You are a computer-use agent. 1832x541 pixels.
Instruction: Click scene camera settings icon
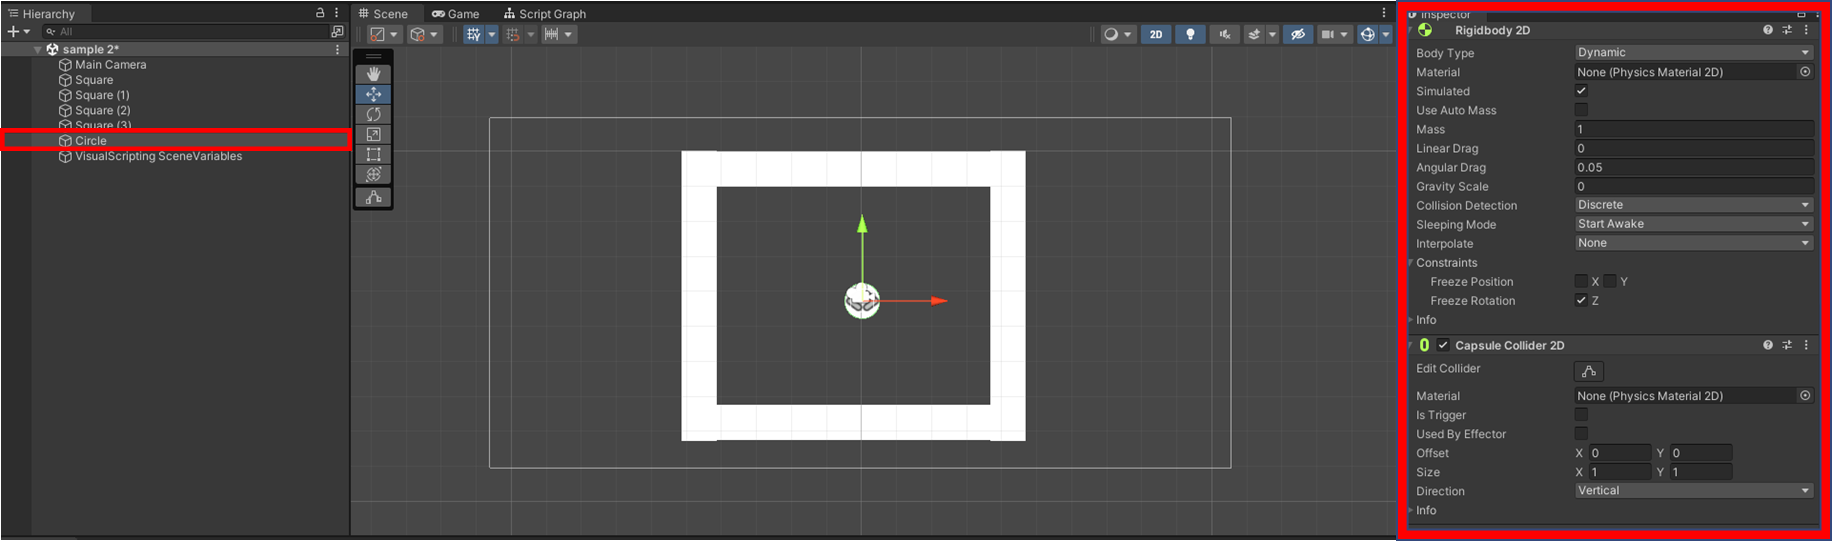[x=1327, y=34]
